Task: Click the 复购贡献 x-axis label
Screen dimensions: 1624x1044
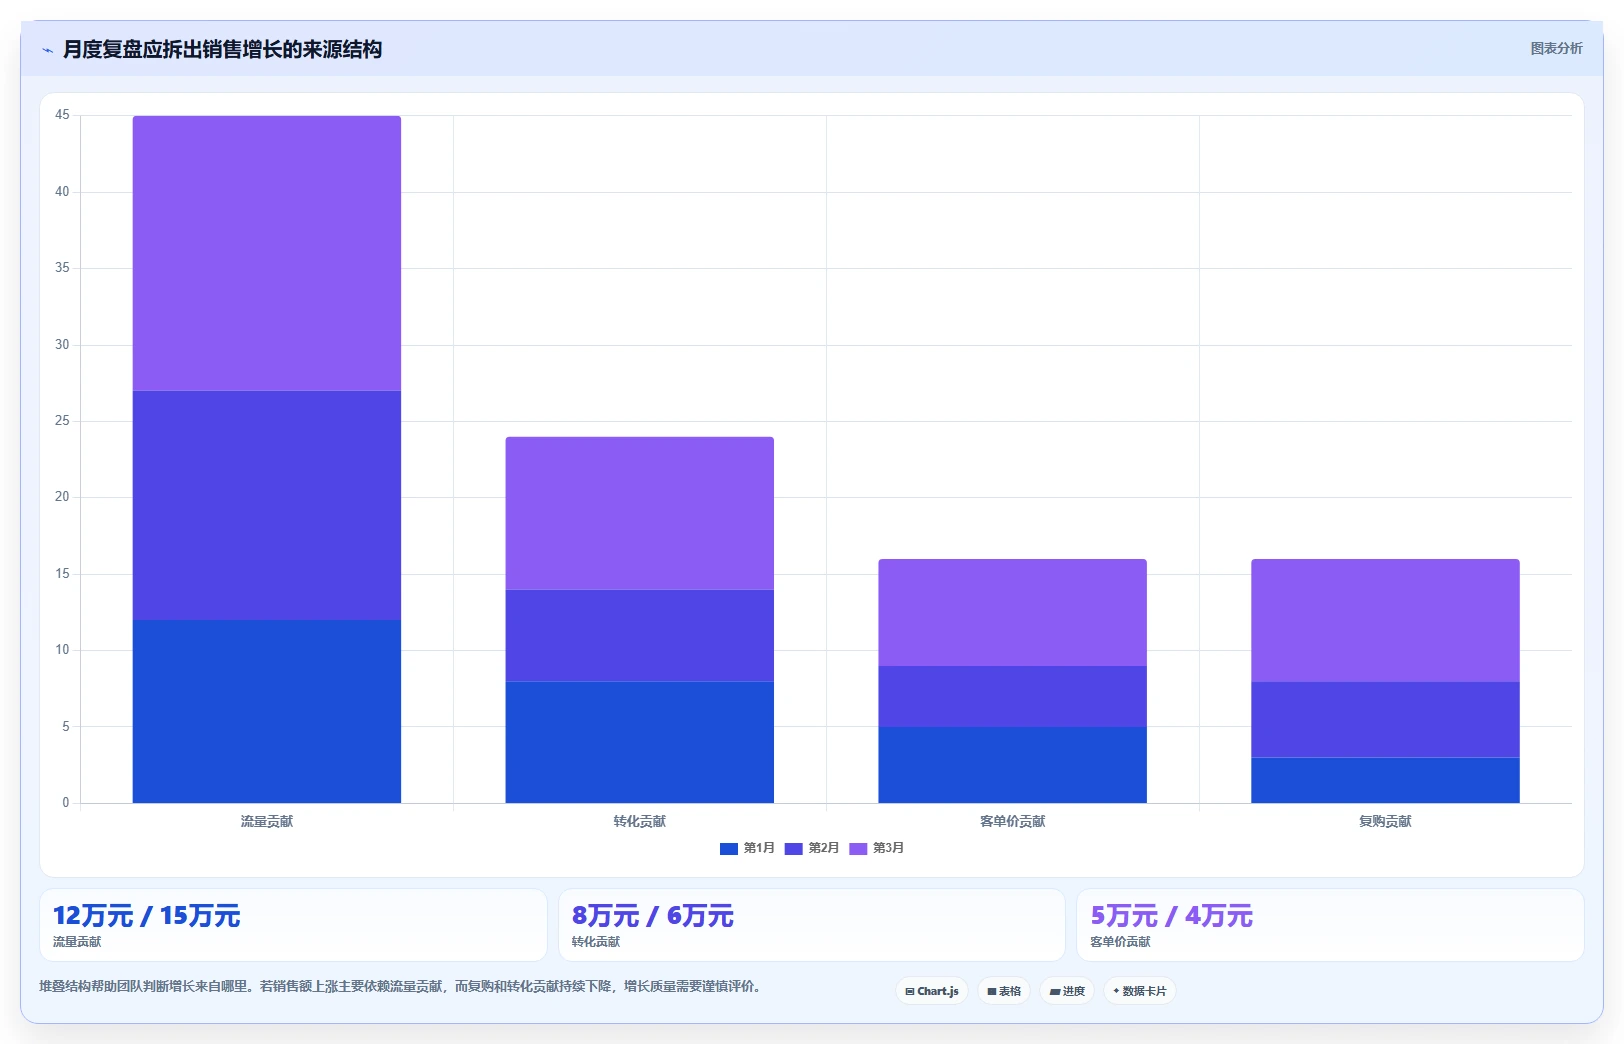Action: coord(1386,821)
